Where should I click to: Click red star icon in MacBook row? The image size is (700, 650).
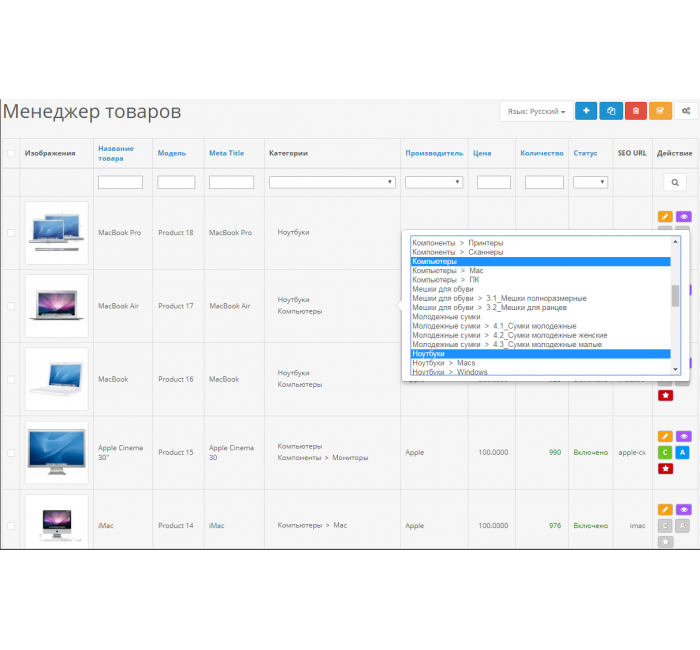(x=665, y=395)
